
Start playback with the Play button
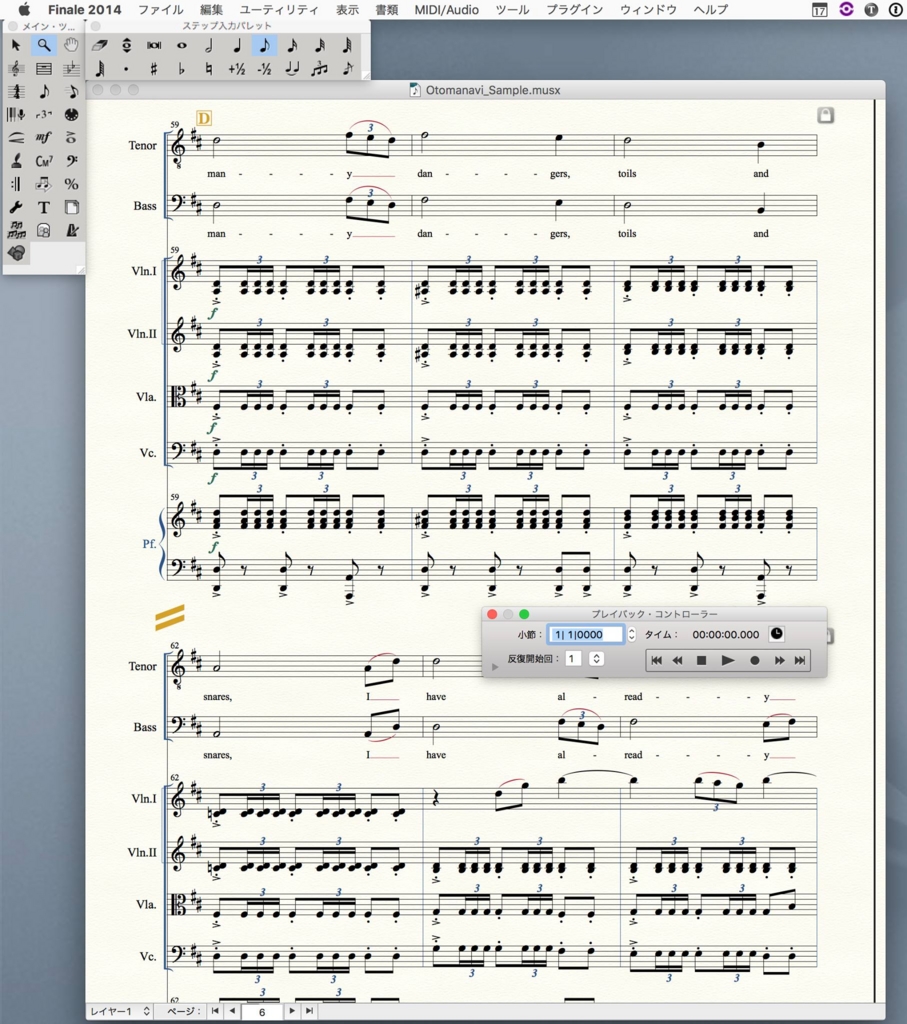pyautogui.click(x=727, y=660)
